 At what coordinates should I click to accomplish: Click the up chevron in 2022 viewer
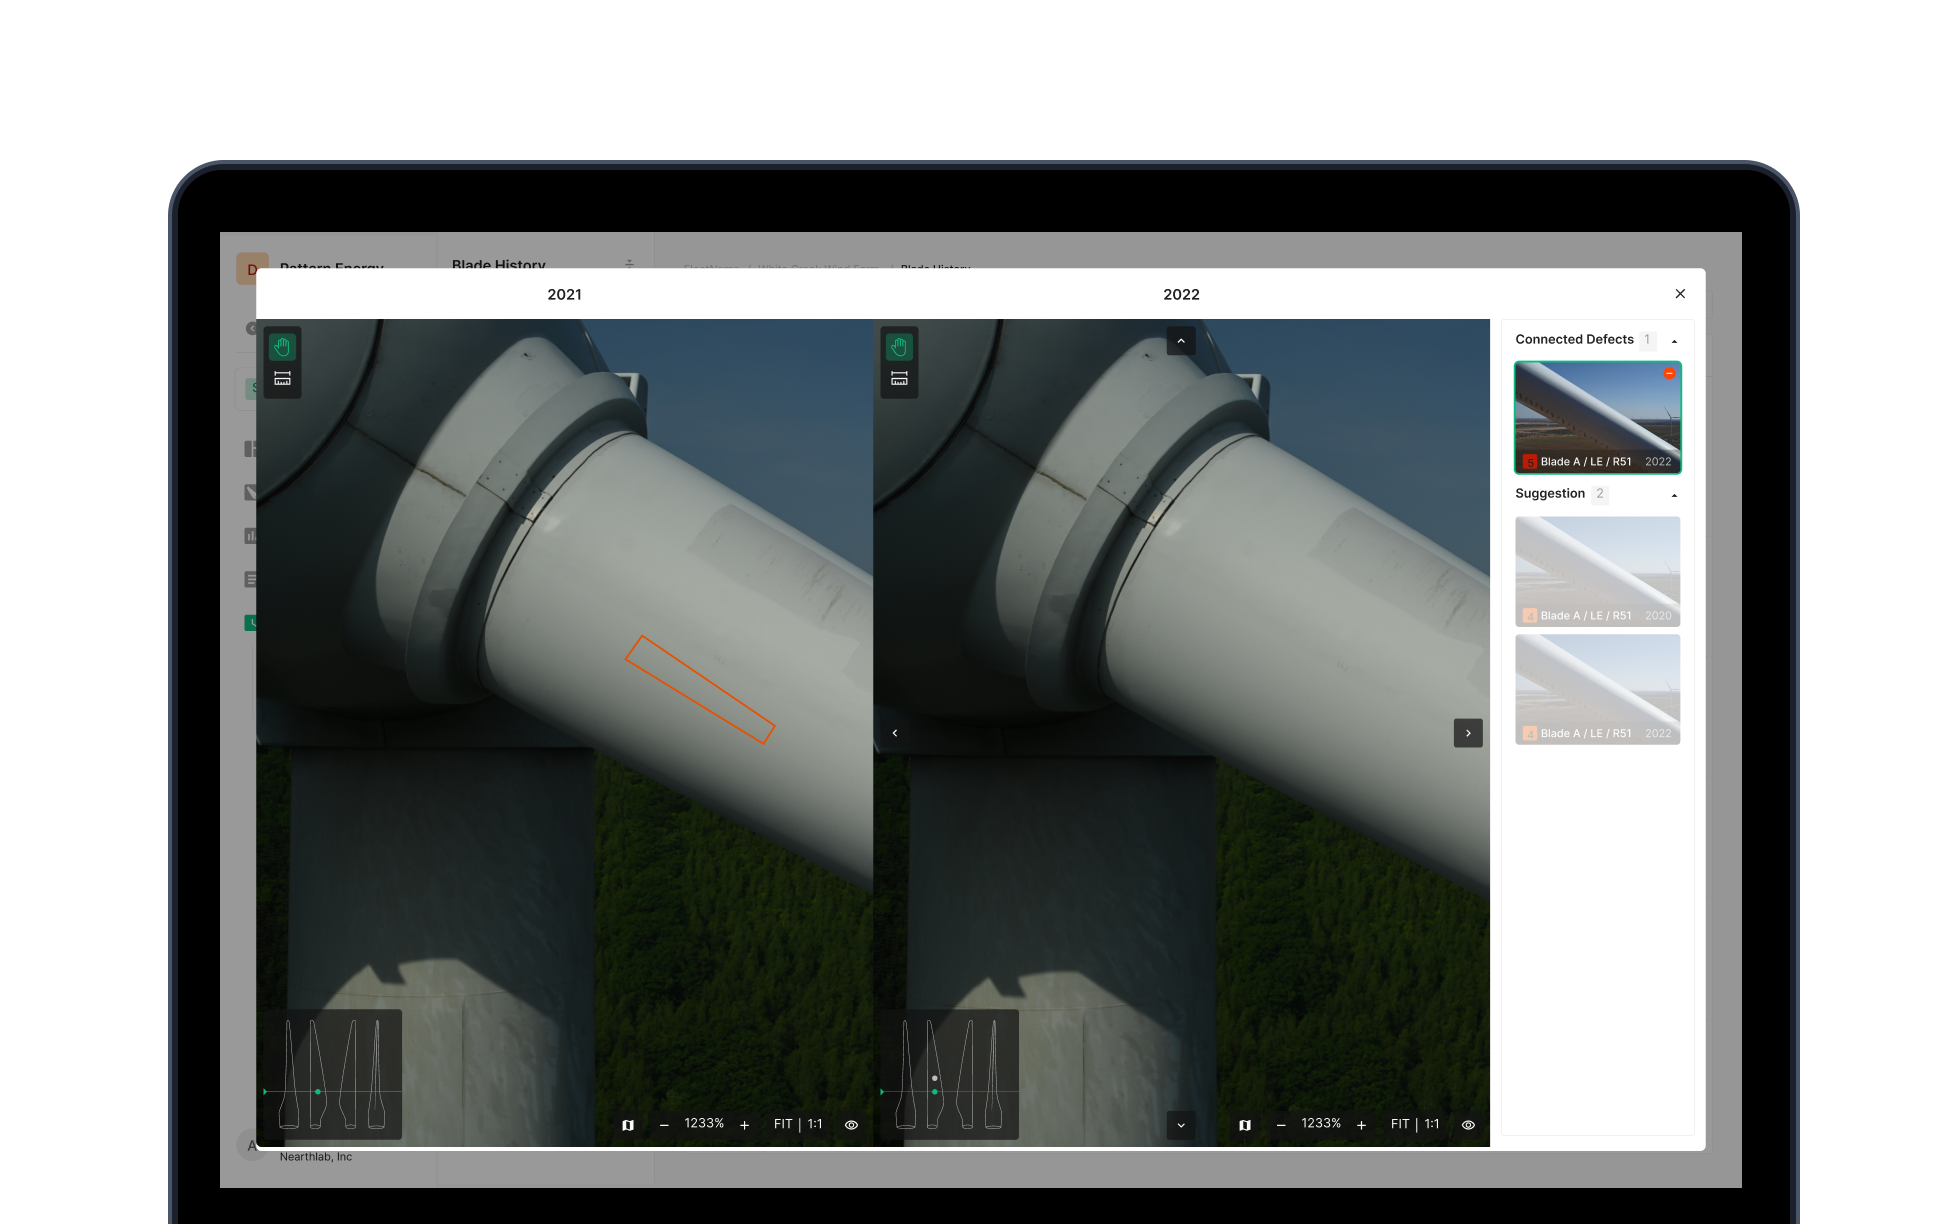(1181, 341)
